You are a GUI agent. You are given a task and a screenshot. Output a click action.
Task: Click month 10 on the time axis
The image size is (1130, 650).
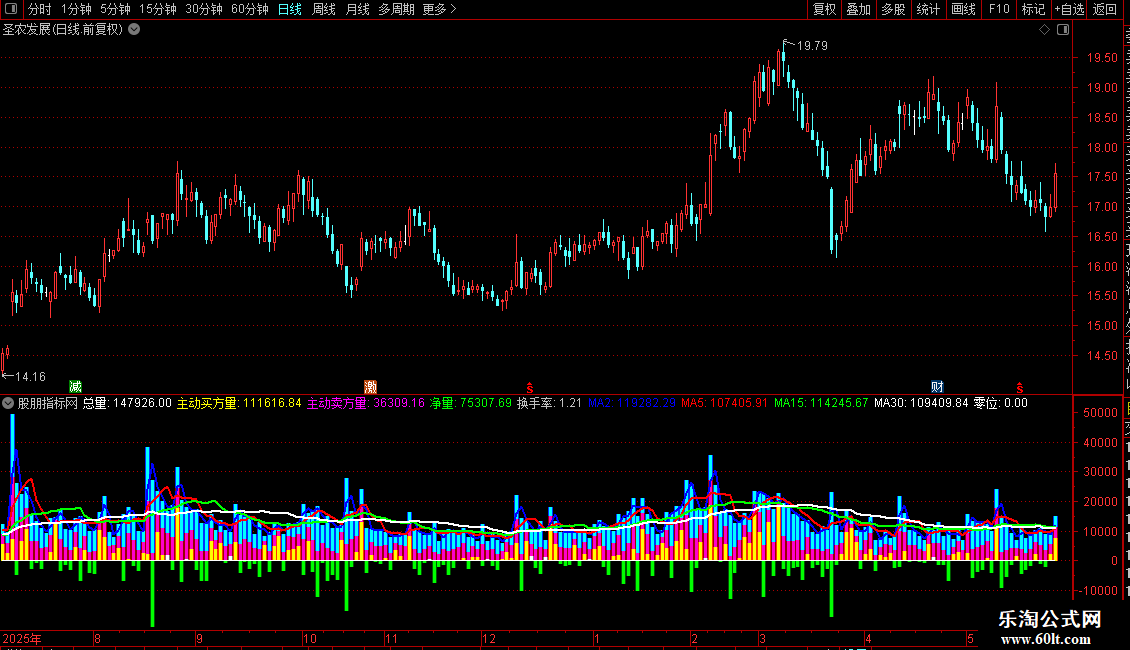(x=309, y=638)
